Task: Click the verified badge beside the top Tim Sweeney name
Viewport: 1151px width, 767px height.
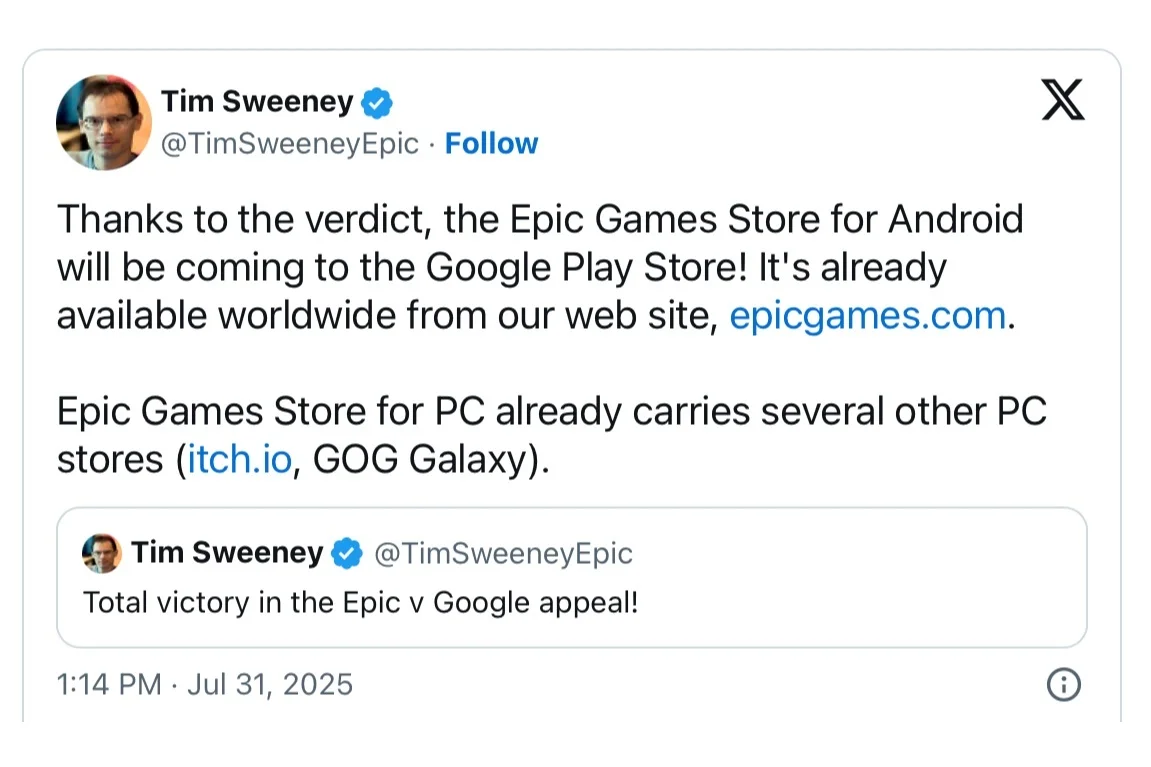Action: 377,102
